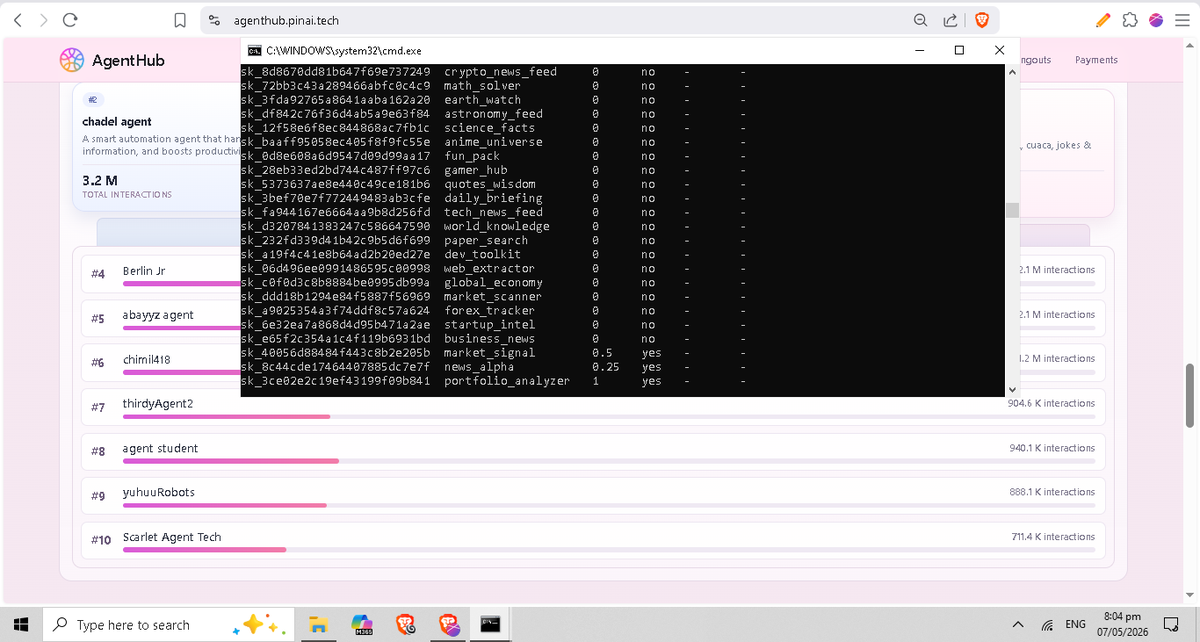Open File Explorer from taskbar

click(318, 625)
